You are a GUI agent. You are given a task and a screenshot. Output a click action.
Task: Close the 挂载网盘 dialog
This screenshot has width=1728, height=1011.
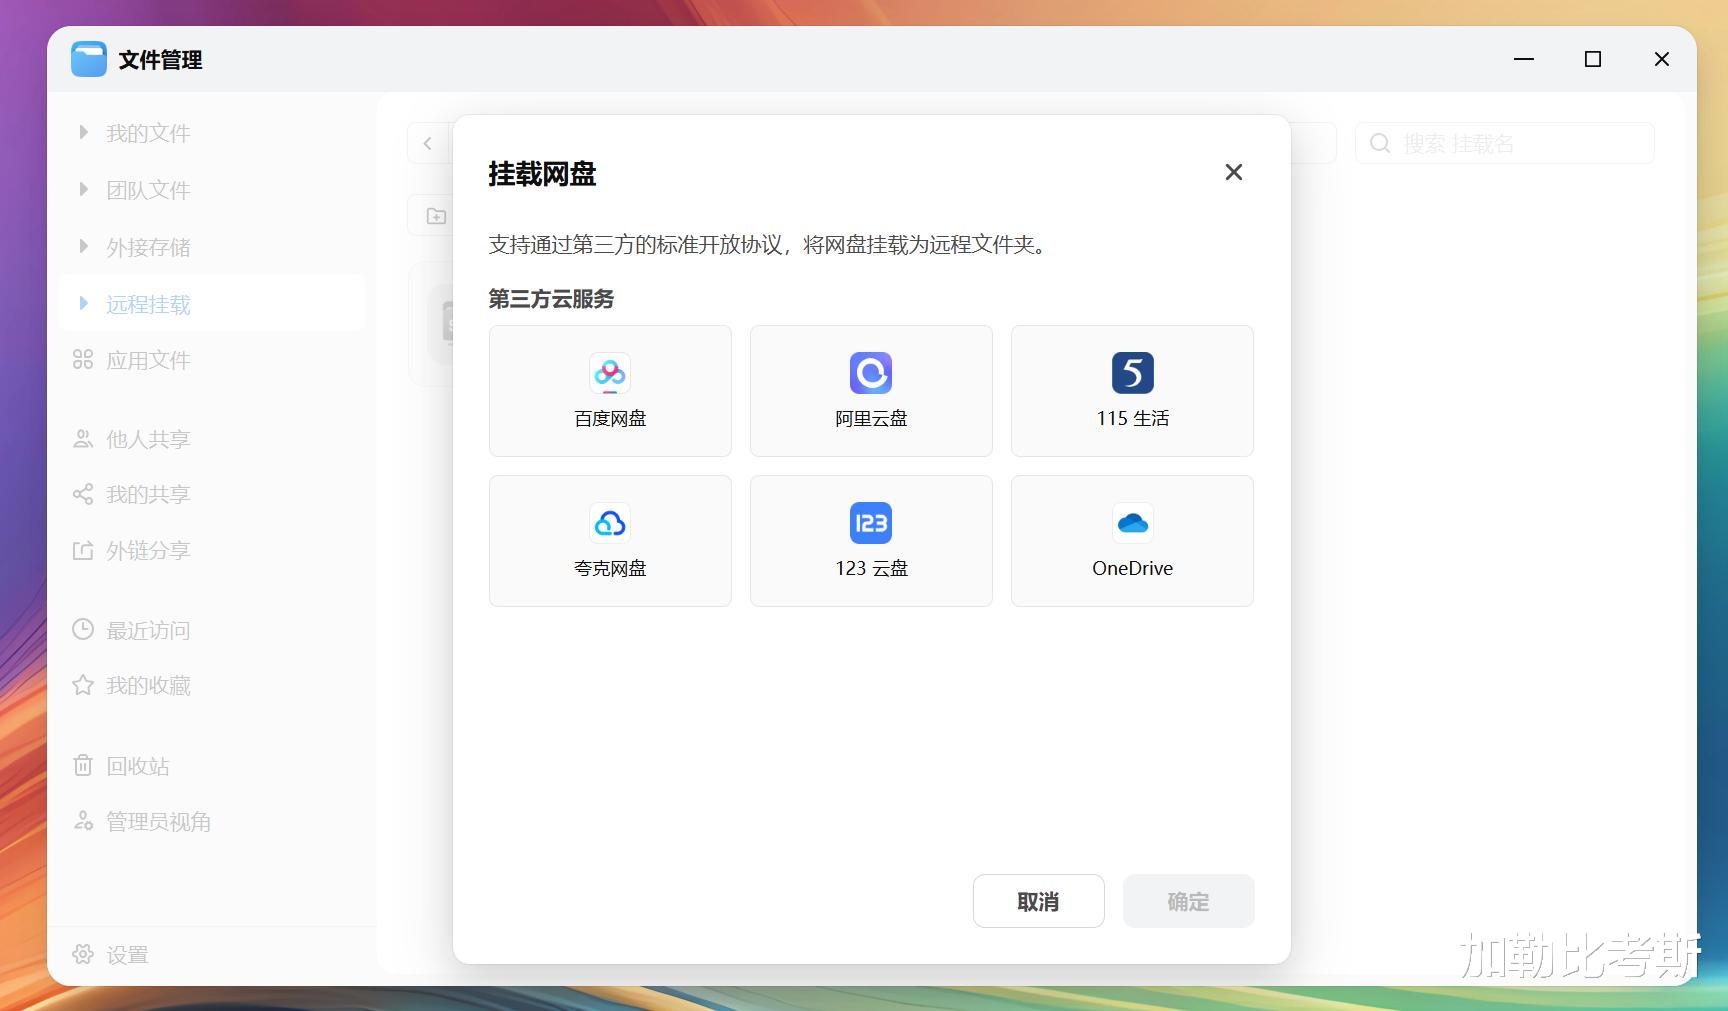coord(1234,172)
